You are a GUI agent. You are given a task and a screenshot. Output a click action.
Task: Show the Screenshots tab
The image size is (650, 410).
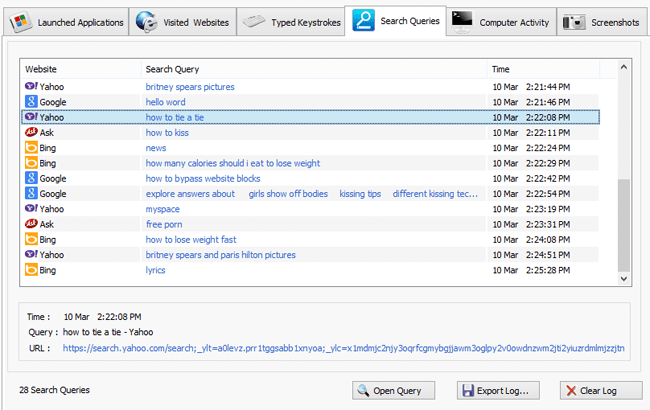pos(601,22)
